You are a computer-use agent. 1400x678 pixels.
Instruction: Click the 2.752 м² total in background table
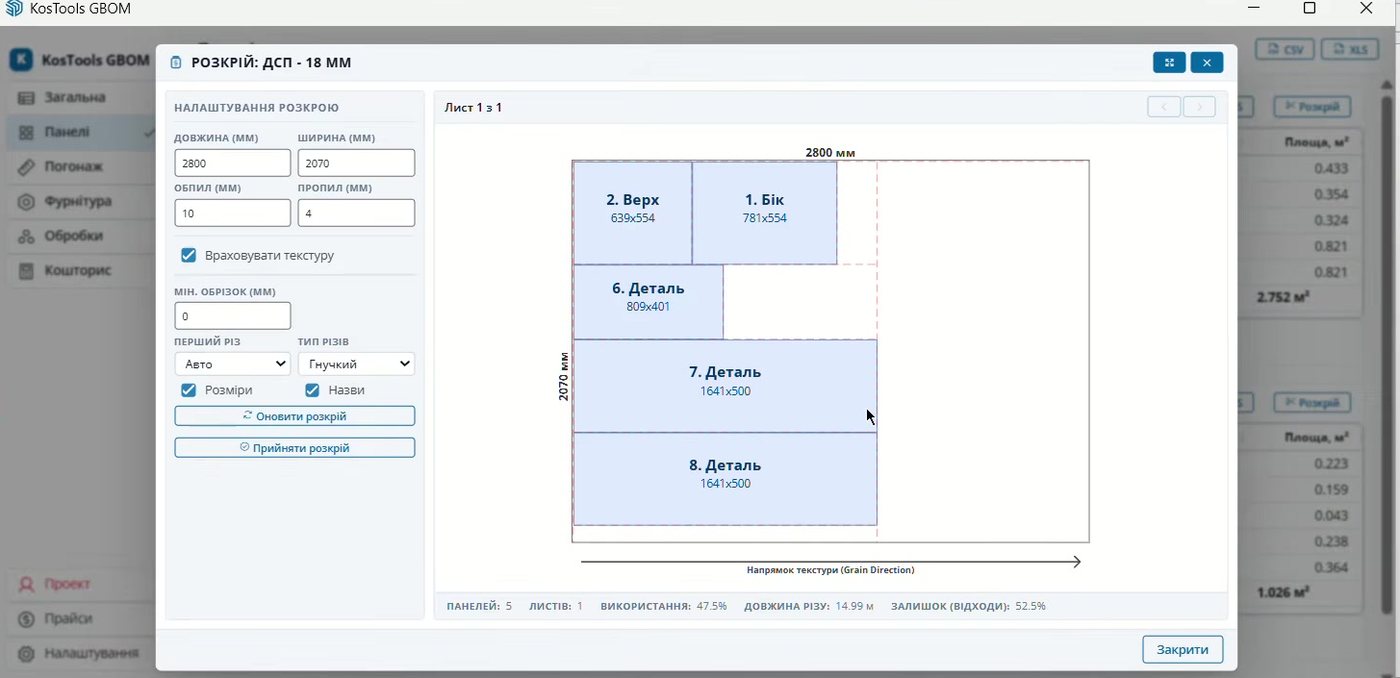click(1284, 297)
